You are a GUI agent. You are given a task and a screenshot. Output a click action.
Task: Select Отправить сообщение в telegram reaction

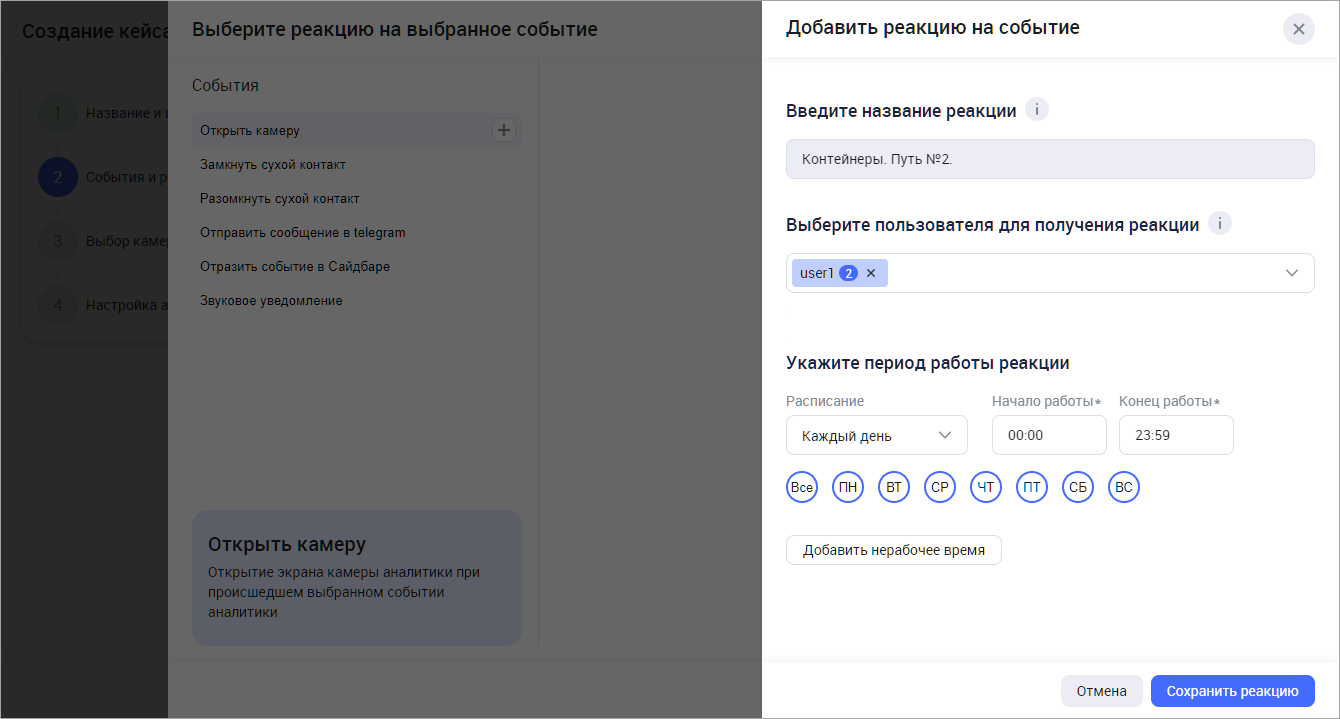coord(302,233)
